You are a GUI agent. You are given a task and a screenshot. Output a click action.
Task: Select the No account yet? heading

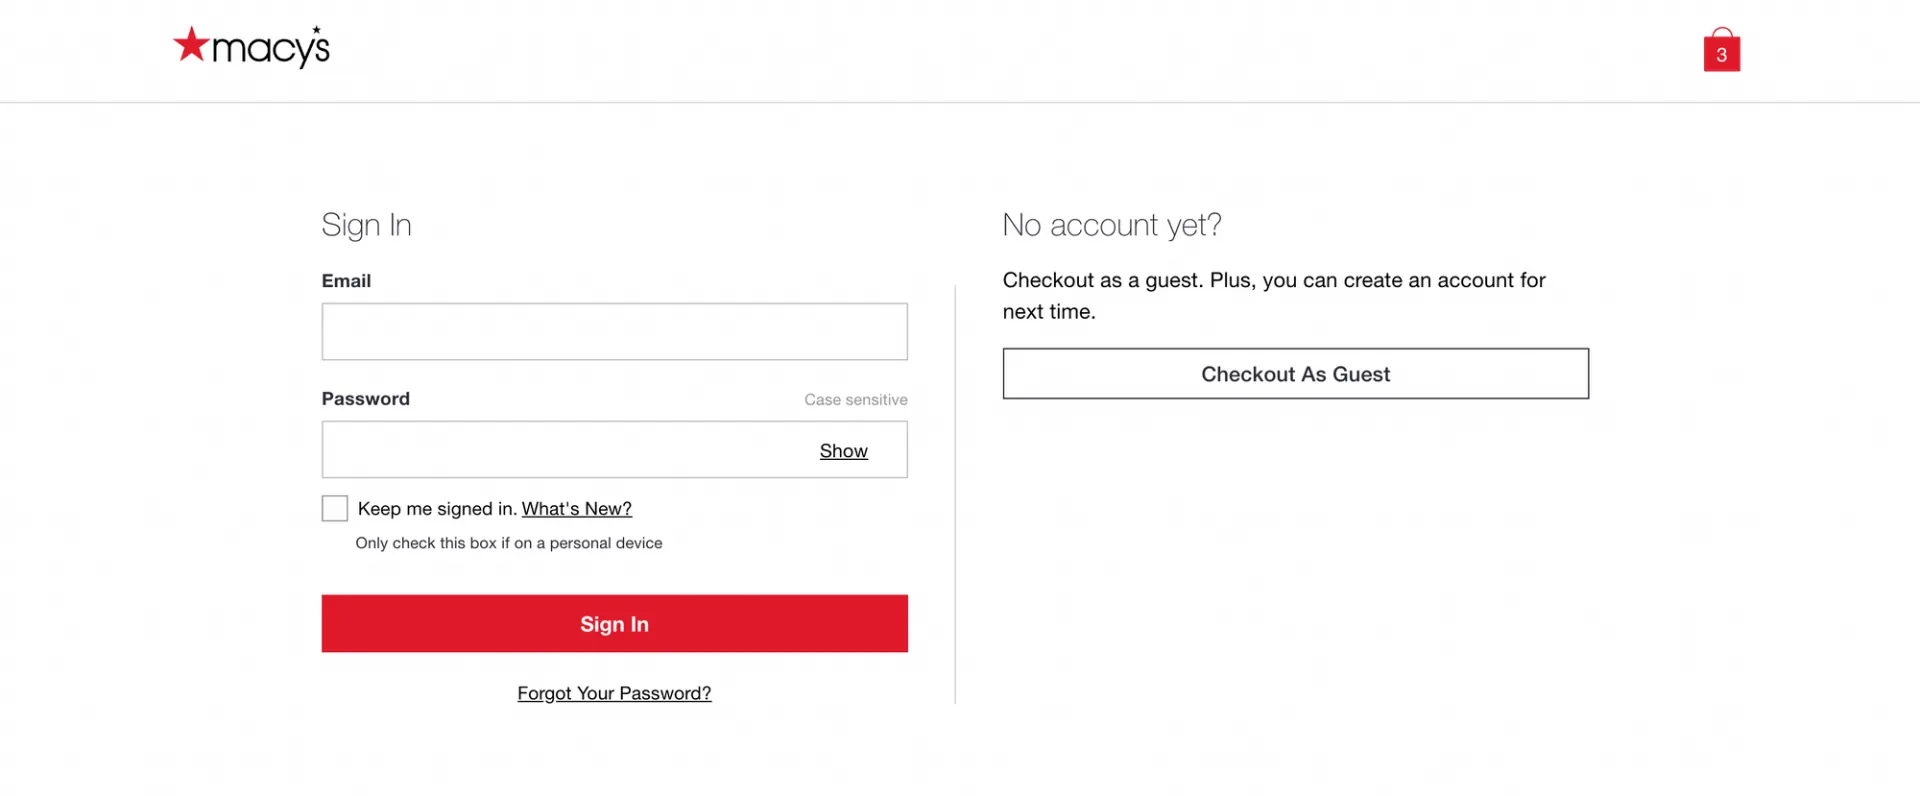pyautogui.click(x=1112, y=225)
